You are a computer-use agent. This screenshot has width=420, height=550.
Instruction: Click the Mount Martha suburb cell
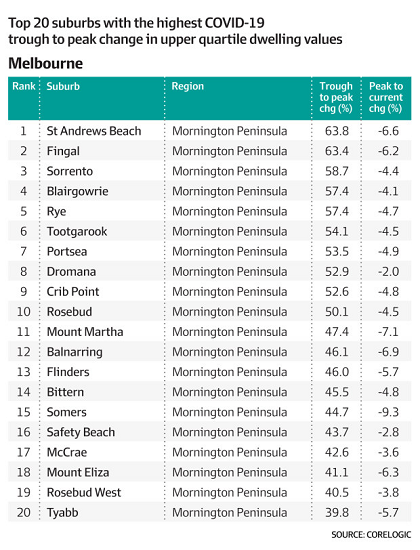coord(85,332)
